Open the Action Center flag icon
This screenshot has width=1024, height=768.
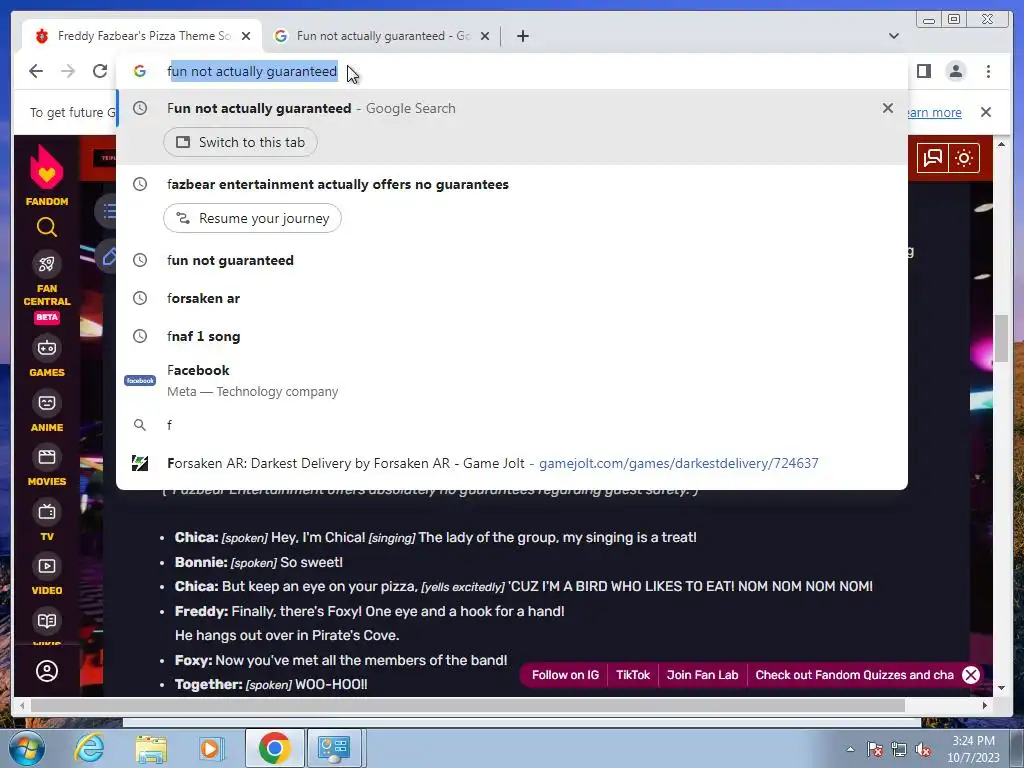pos(874,749)
